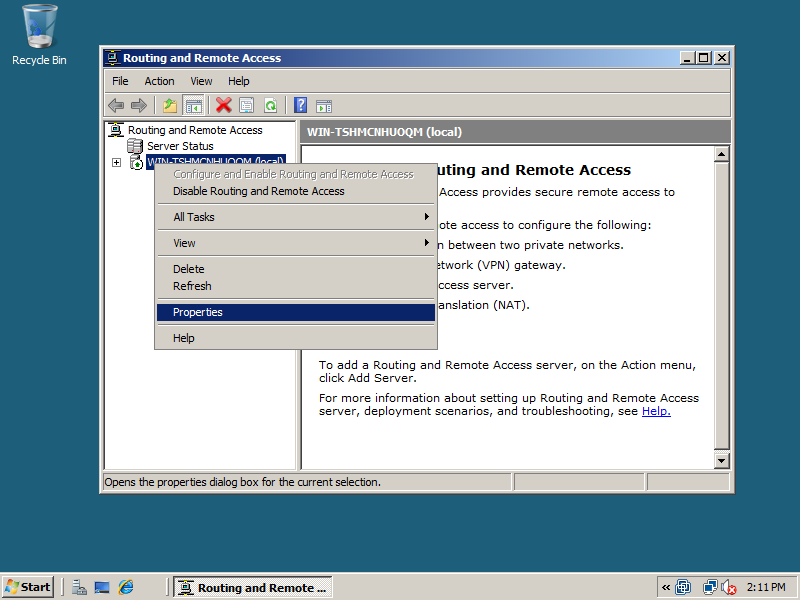Click the muted volume tray icon
The width and height of the screenshot is (800, 600).
click(729, 588)
